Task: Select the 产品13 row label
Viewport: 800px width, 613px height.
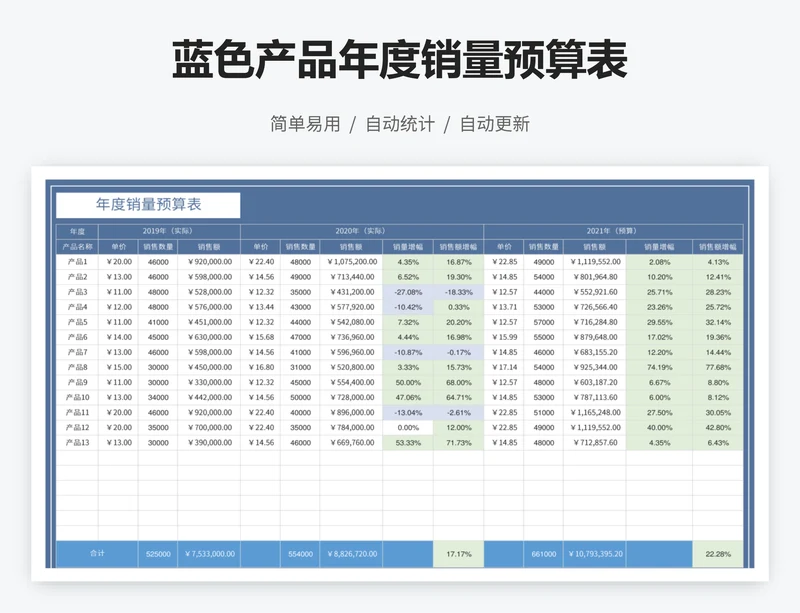Action: (x=77, y=443)
